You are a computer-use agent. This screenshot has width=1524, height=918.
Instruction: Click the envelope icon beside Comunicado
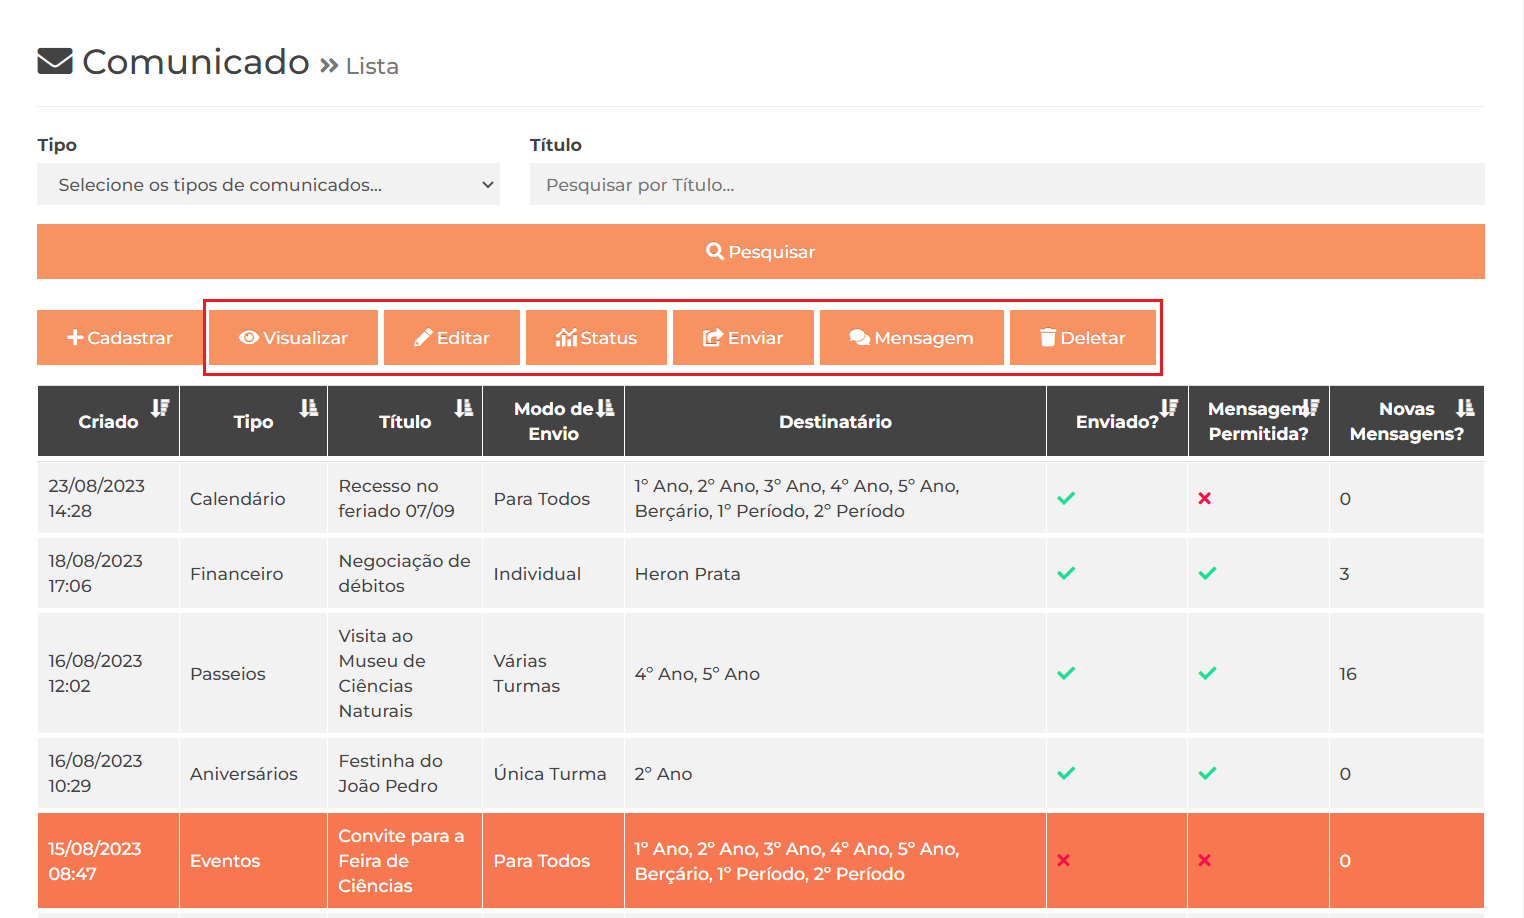[55, 62]
